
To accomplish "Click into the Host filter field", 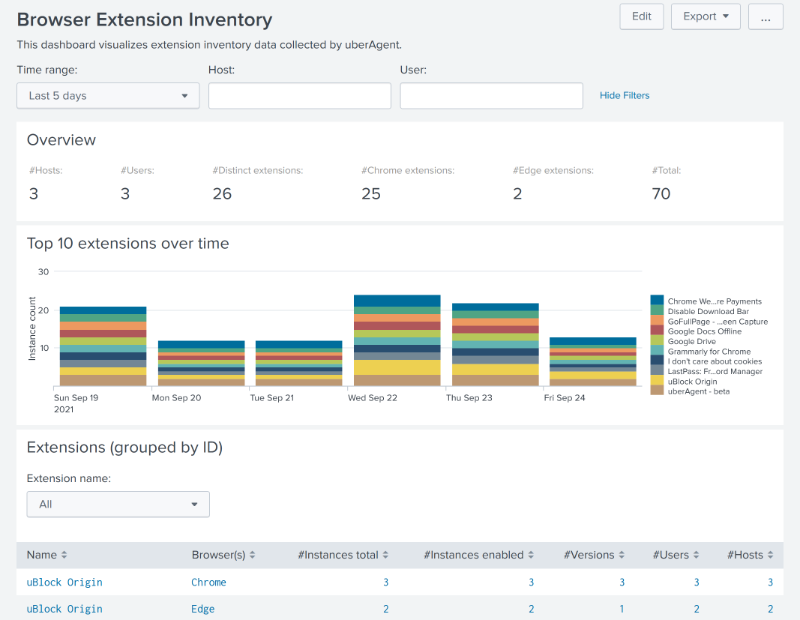I will (299, 96).
